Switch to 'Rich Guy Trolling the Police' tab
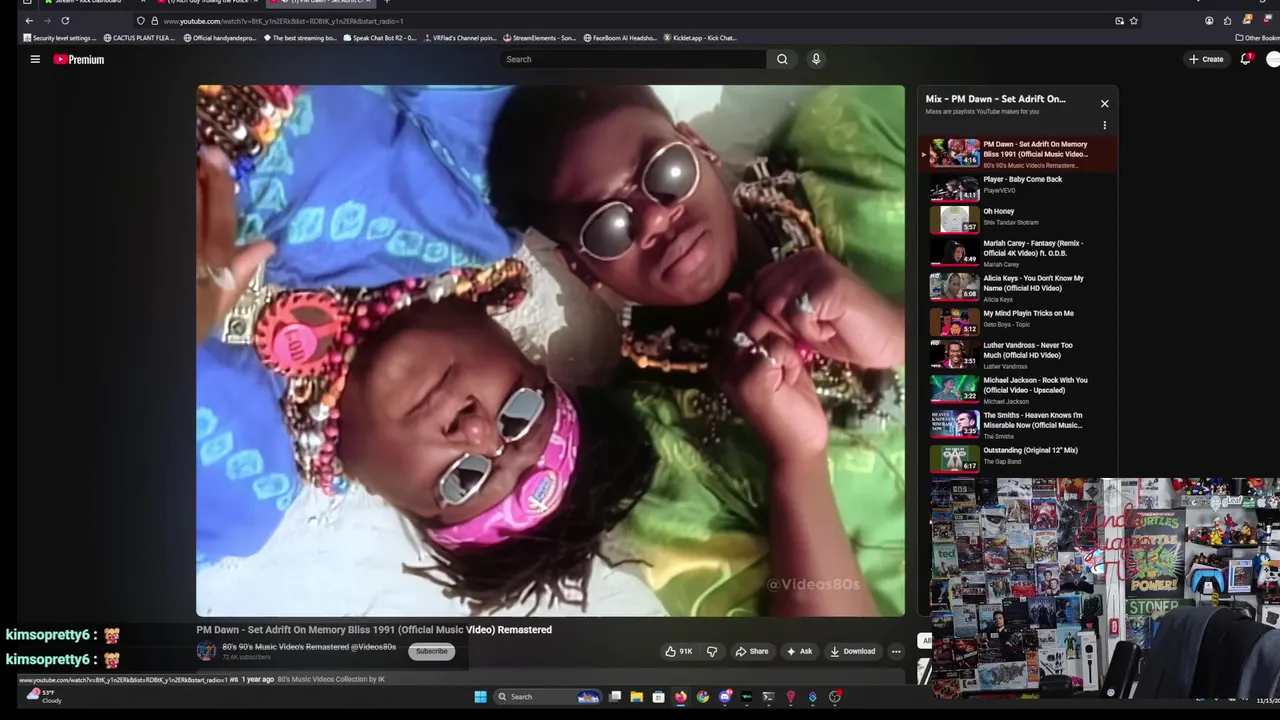Screen dimensions: 1280x720 click(208, 2)
